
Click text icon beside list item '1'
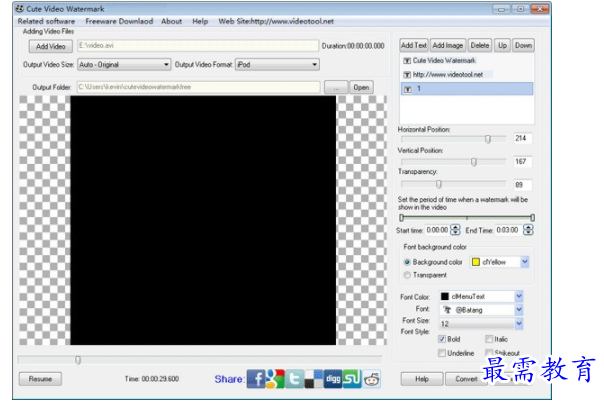click(x=408, y=89)
